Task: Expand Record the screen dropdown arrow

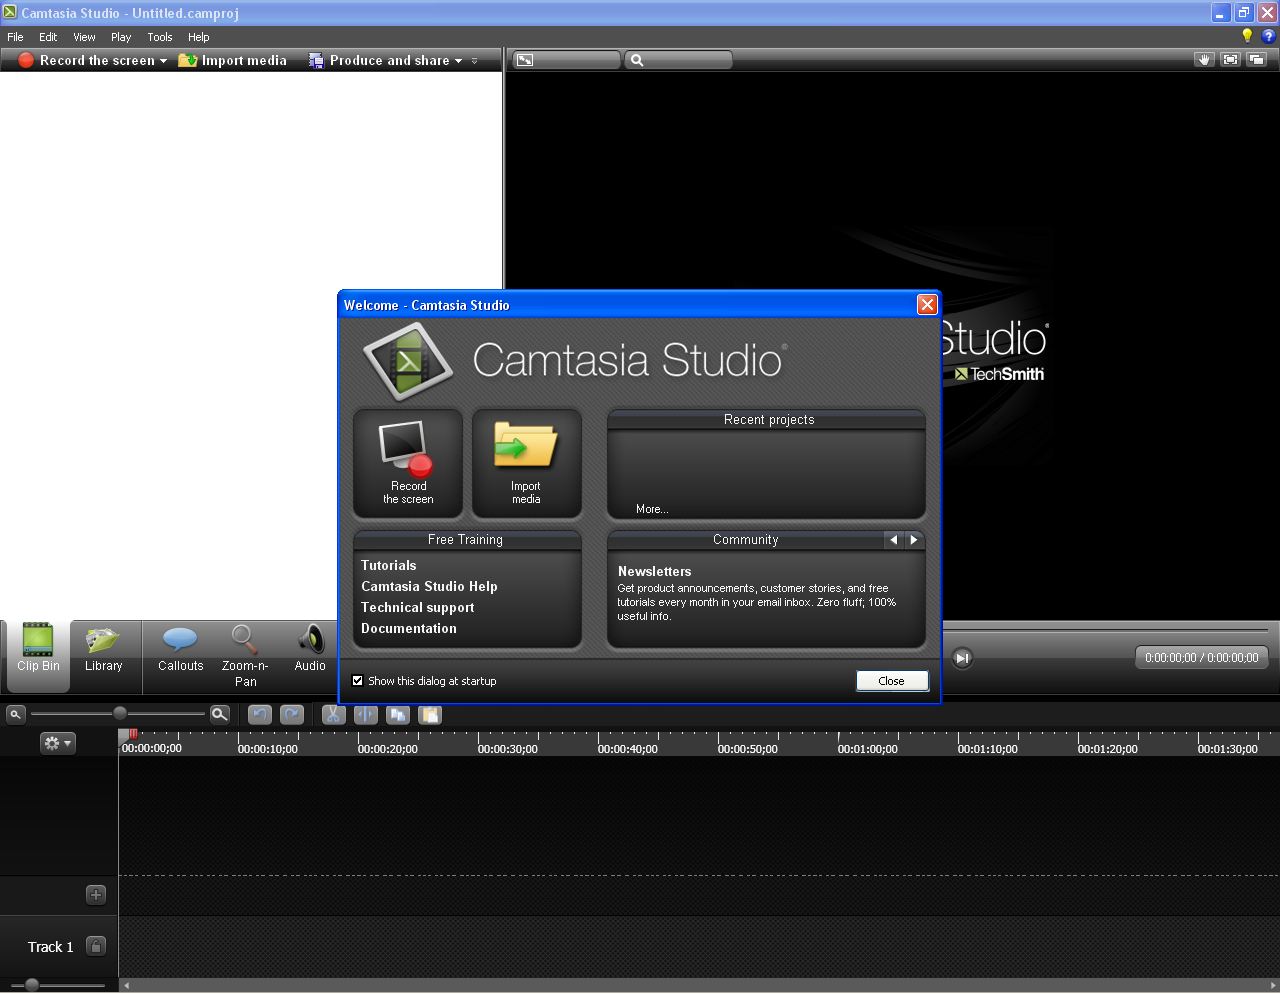Action: (x=163, y=61)
